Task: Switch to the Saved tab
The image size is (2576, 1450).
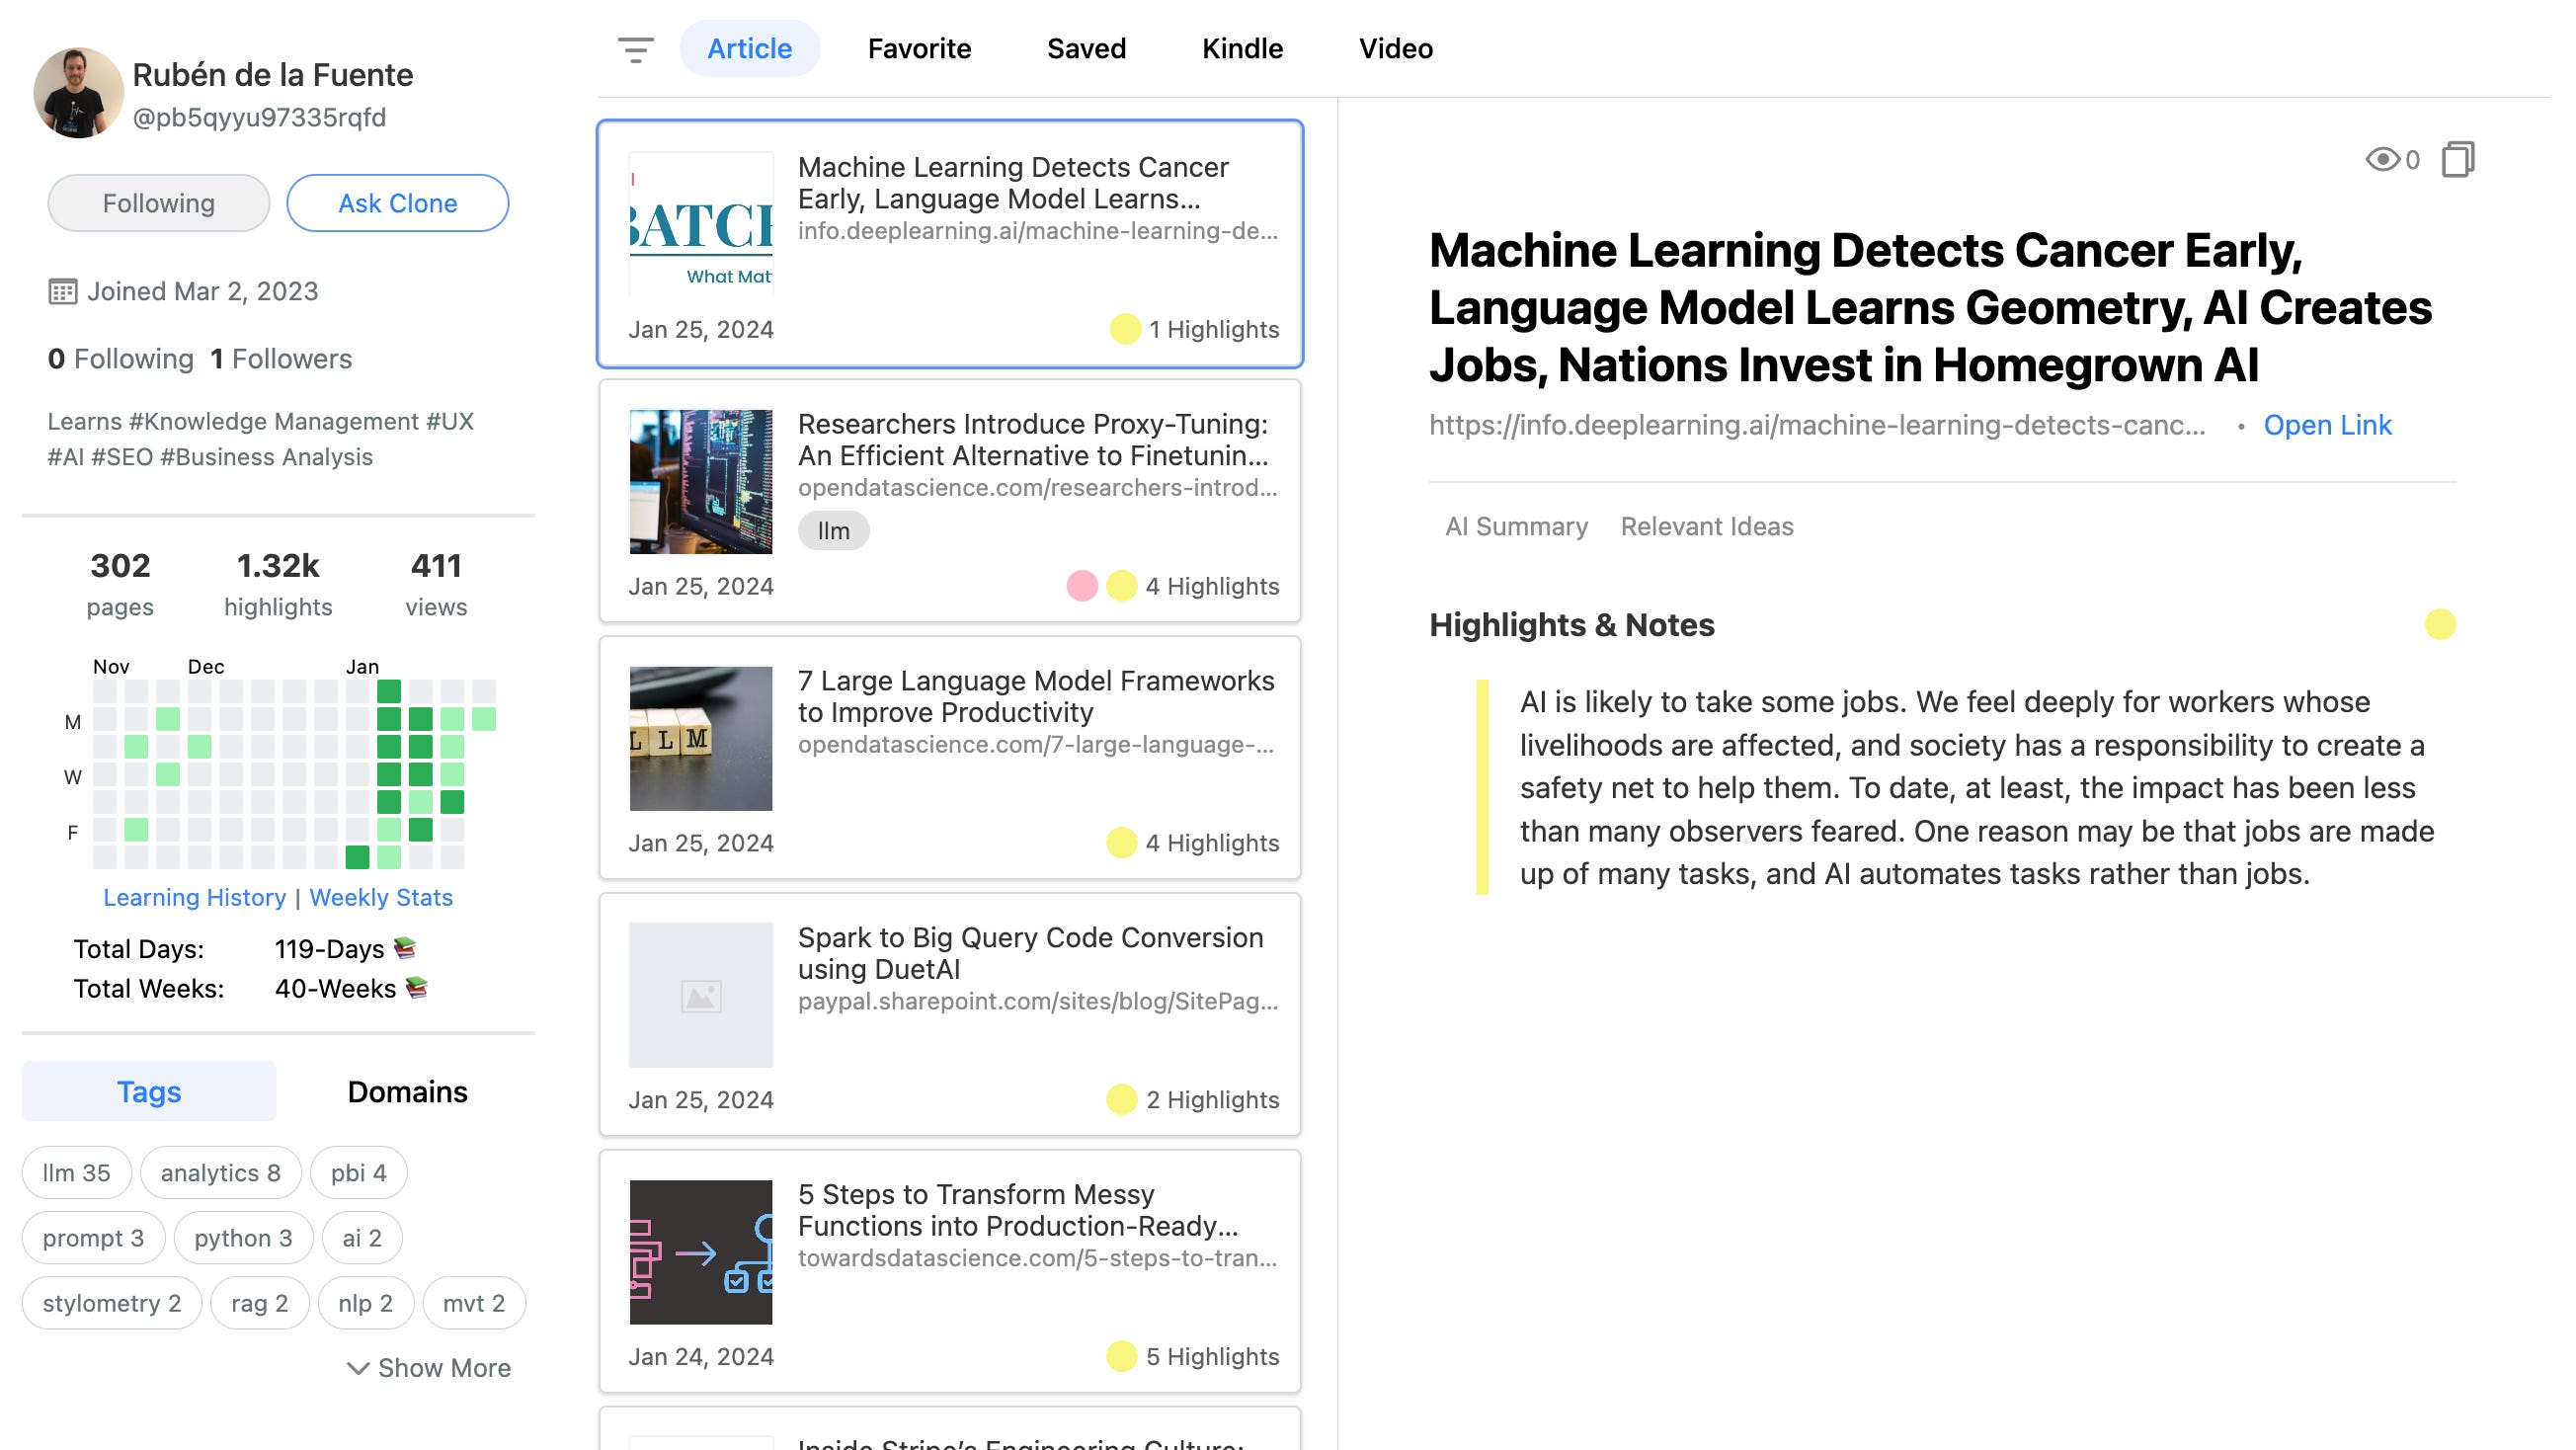Action: [x=1086, y=48]
